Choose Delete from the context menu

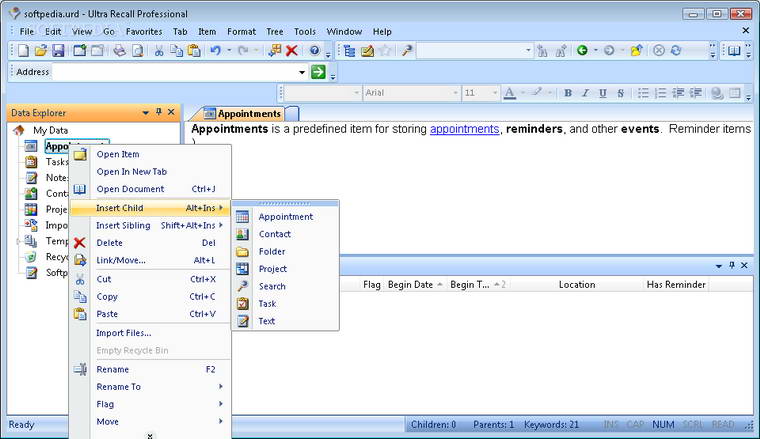click(150, 243)
